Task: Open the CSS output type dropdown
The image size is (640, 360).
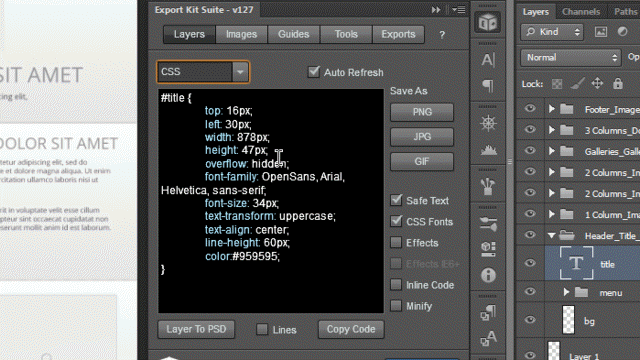Action: pyautogui.click(x=203, y=72)
